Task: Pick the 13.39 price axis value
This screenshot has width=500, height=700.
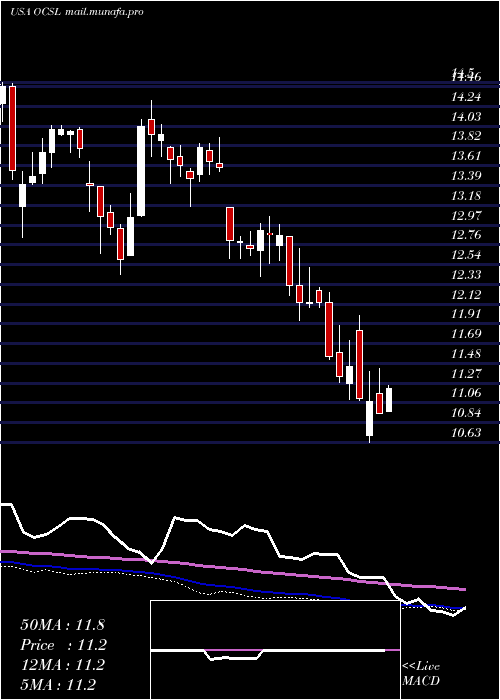Action: pyautogui.click(x=466, y=175)
